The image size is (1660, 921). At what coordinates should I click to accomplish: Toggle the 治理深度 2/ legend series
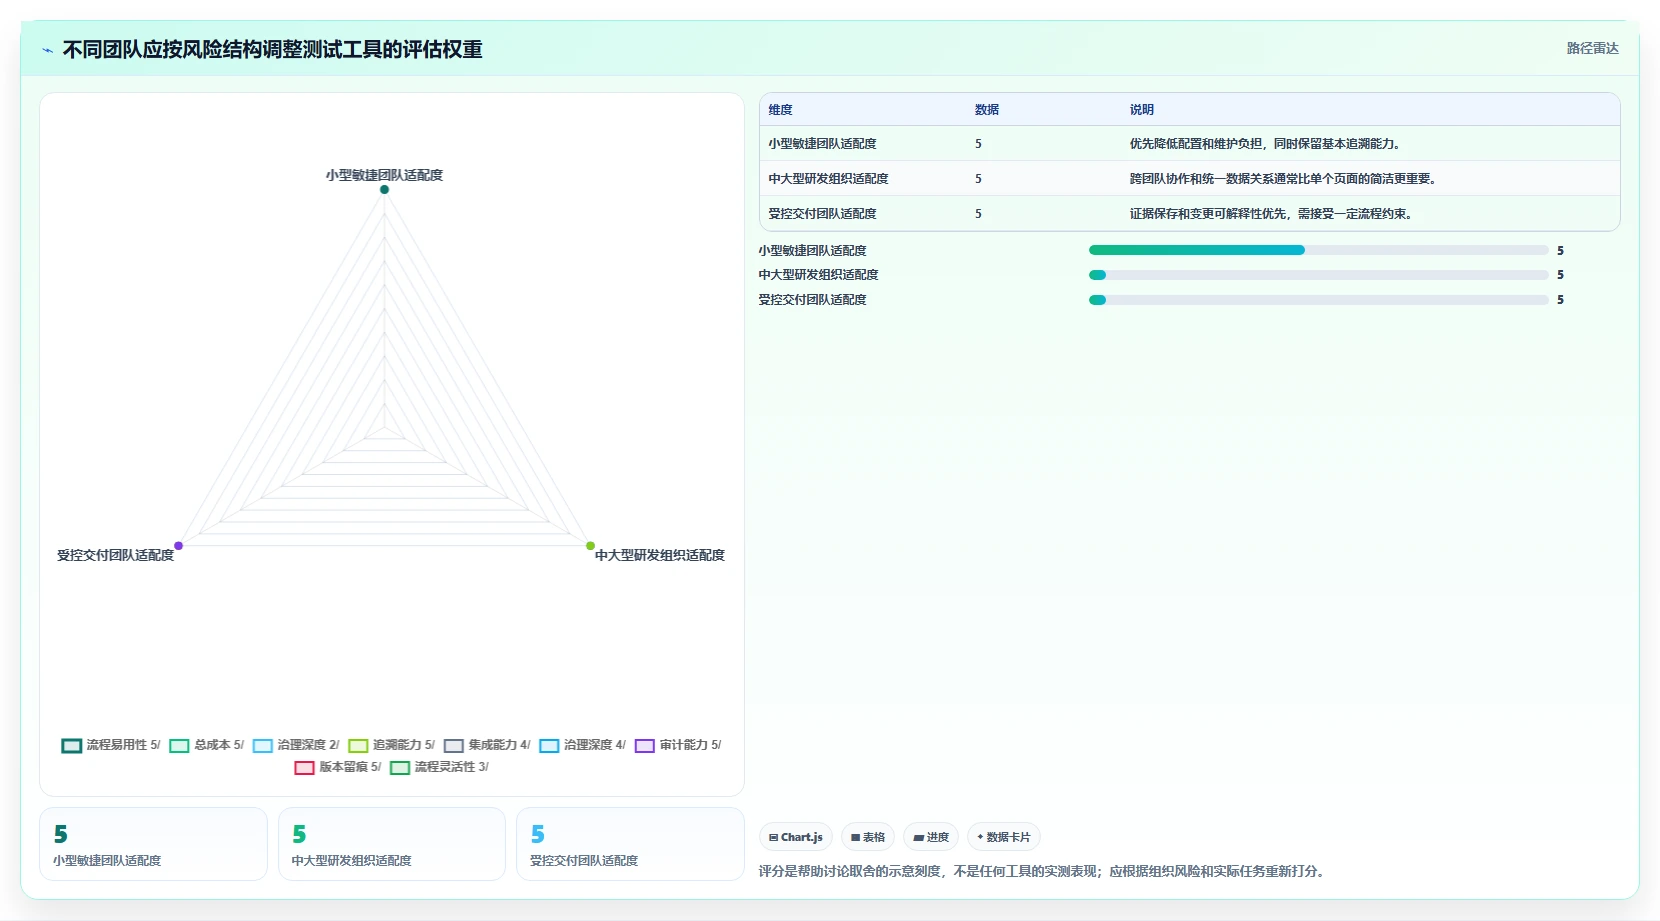296,745
